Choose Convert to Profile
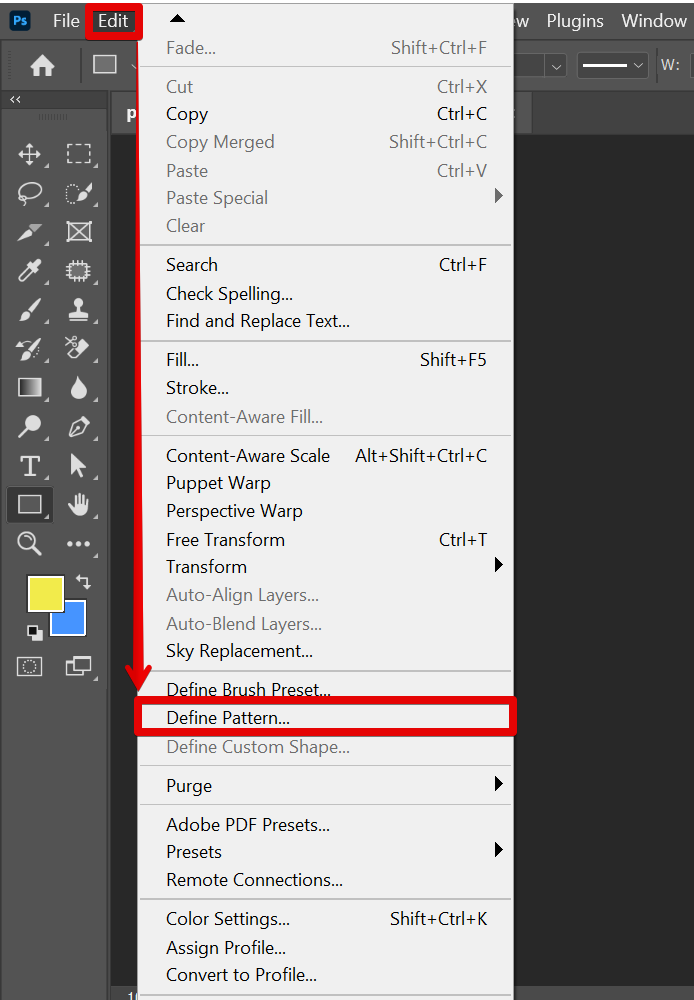The height and width of the screenshot is (1000, 694). (326, 974)
